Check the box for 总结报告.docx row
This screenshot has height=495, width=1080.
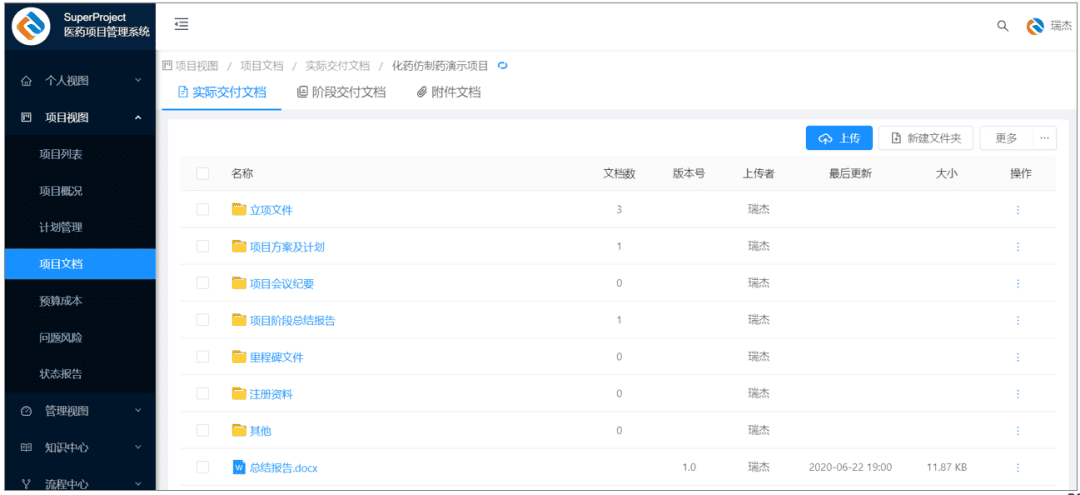[x=202, y=467]
